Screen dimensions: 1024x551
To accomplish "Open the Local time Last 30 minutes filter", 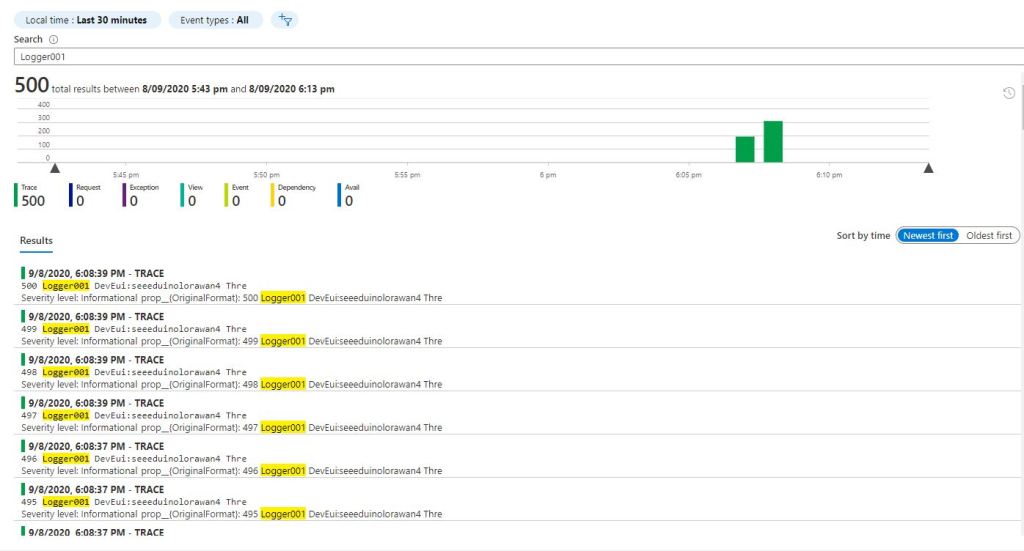I will [x=86, y=20].
